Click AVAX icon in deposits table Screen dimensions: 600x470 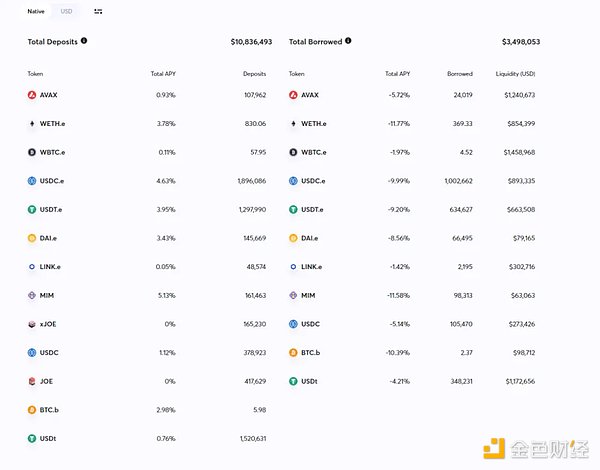32,95
